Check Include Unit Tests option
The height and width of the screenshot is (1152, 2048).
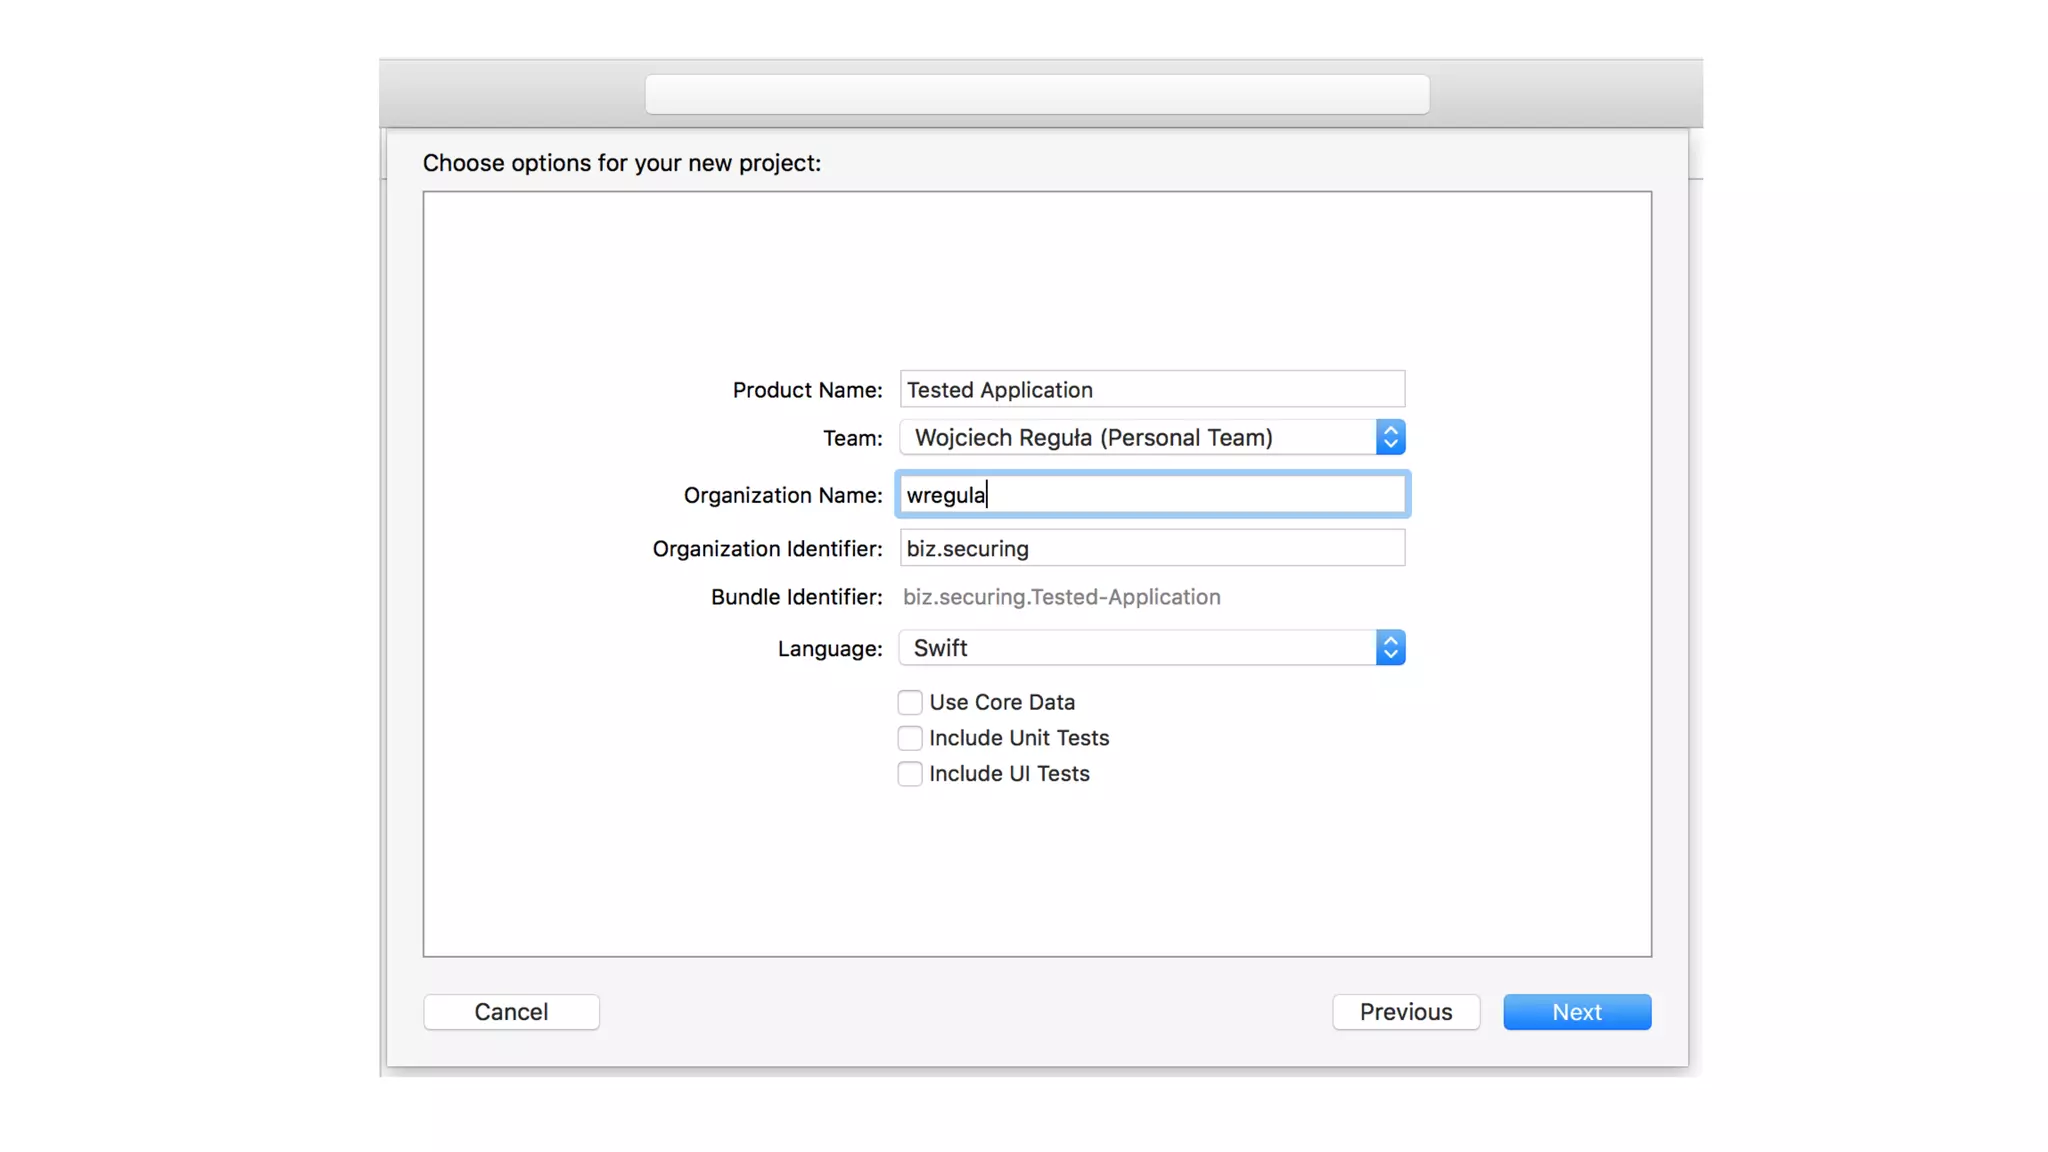point(910,738)
